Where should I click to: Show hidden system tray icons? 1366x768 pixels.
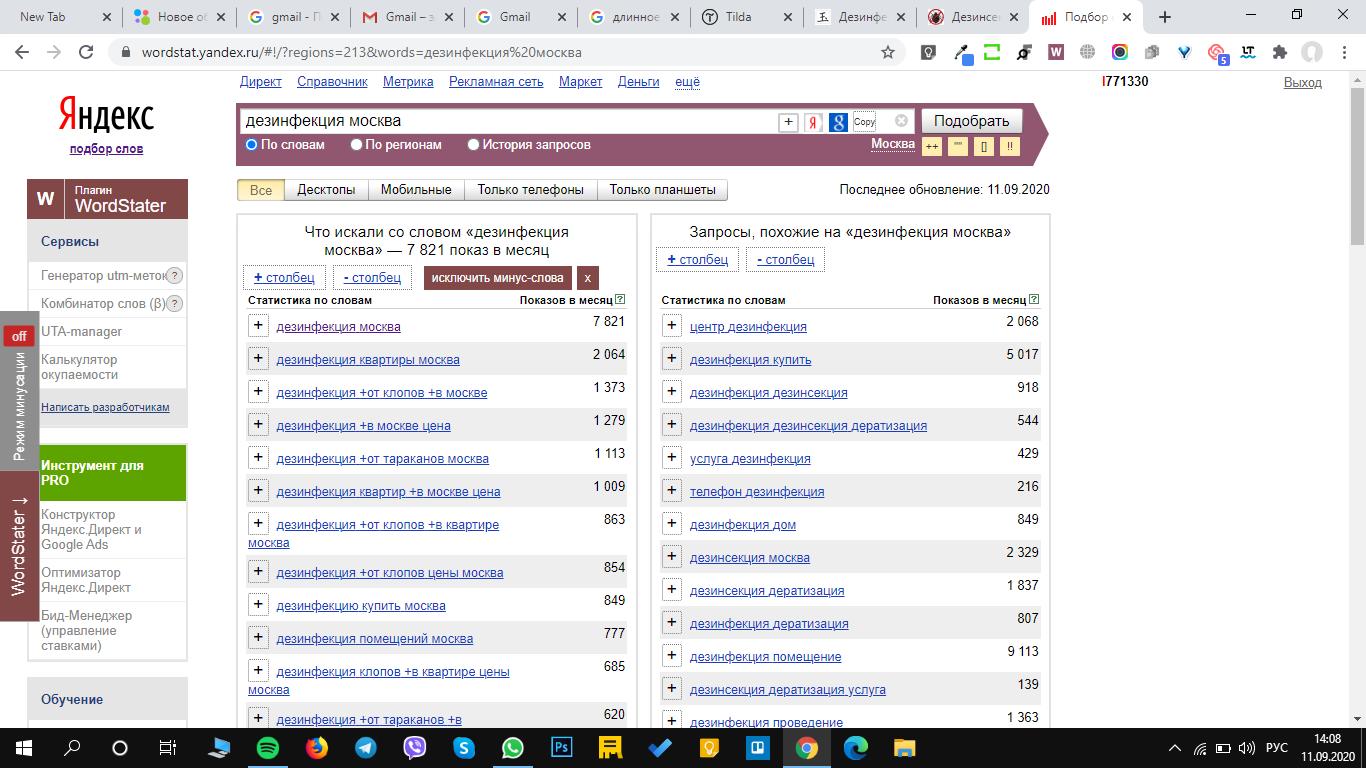[1175, 748]
